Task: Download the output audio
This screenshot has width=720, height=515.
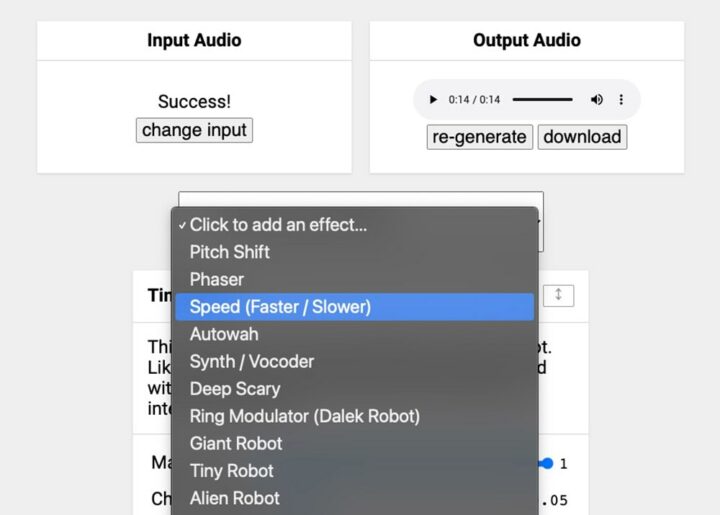Action: (x=582, y=137)
